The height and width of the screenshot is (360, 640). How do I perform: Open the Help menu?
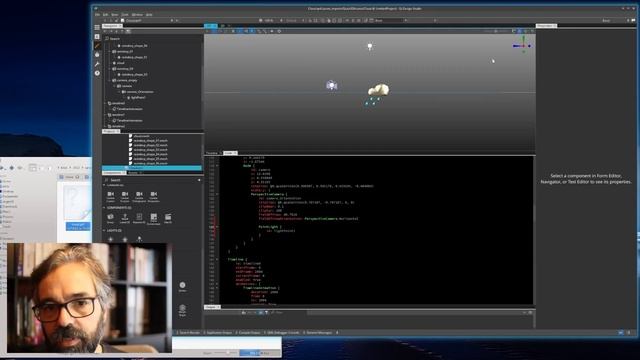tap(149, 15)
